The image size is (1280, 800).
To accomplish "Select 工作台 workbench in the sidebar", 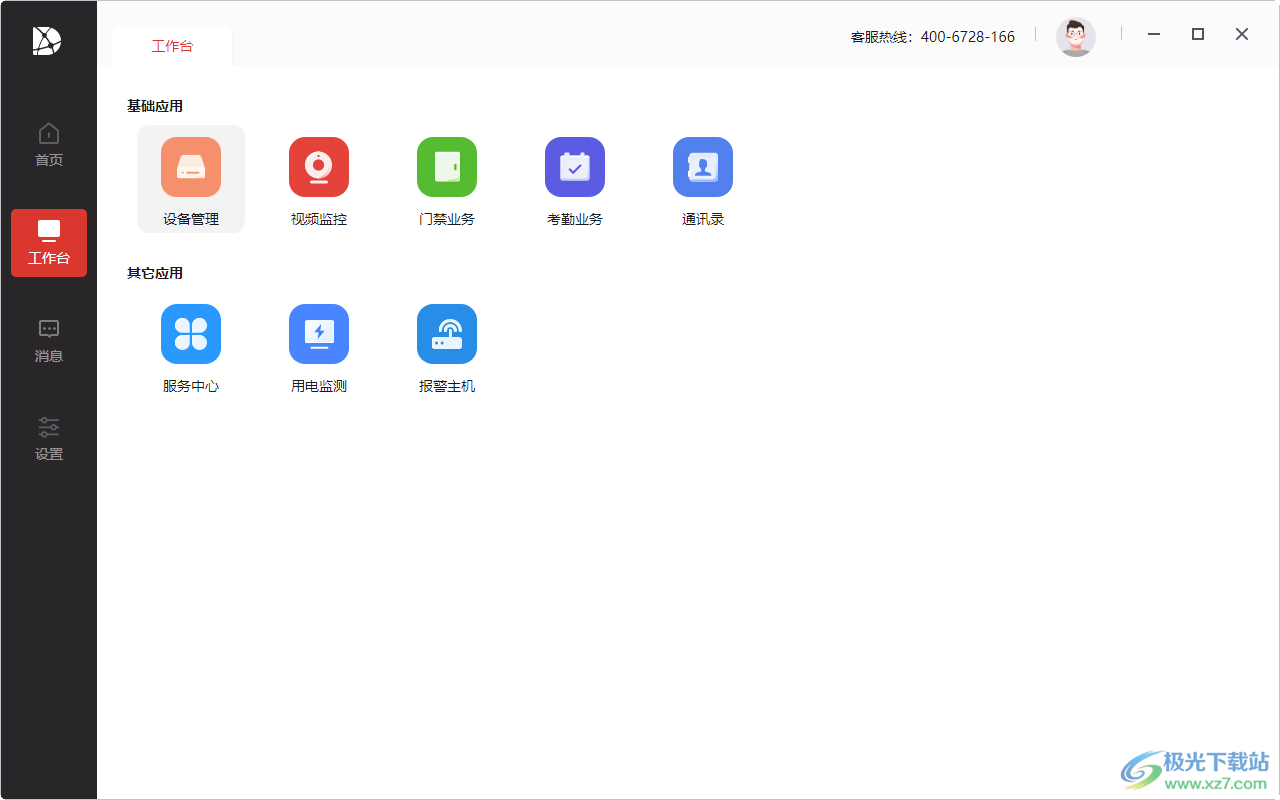I will pos(49,243).
